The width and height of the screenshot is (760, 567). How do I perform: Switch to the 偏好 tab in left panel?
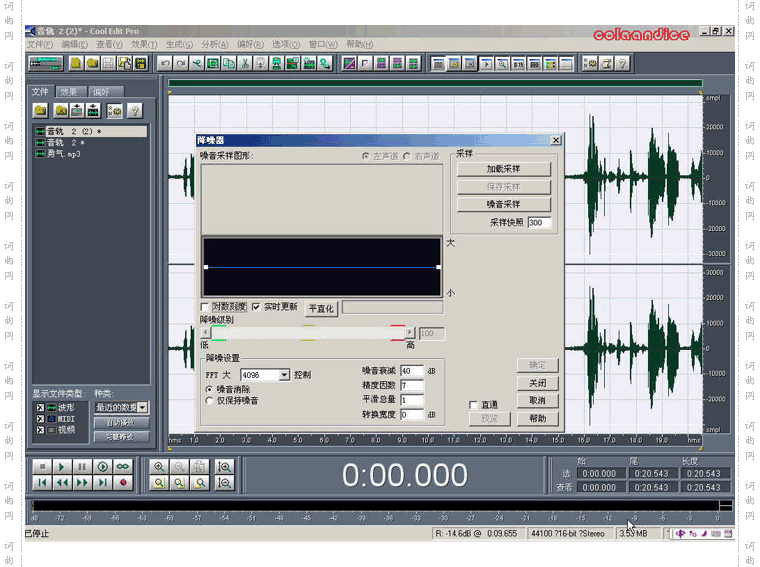105,92
